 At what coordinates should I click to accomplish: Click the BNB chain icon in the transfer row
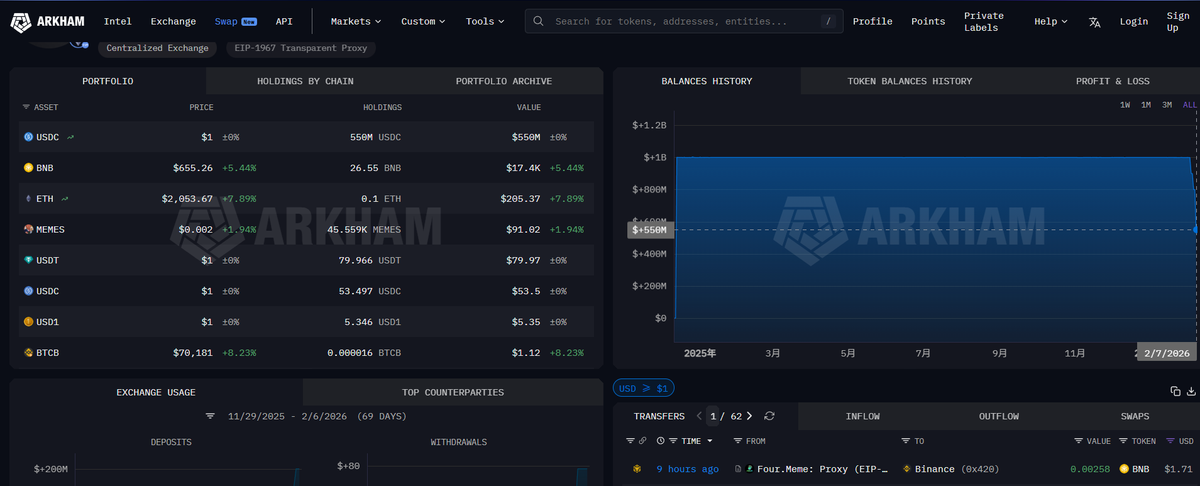coord(635,469)
